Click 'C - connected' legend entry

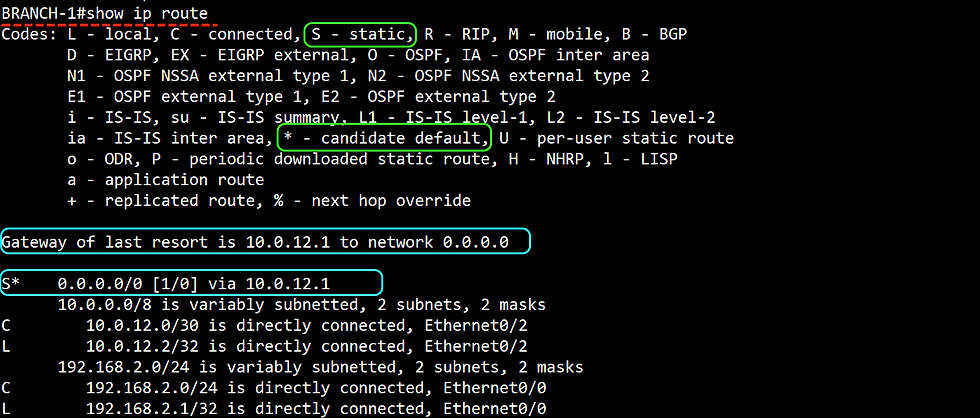click(231, 34)
